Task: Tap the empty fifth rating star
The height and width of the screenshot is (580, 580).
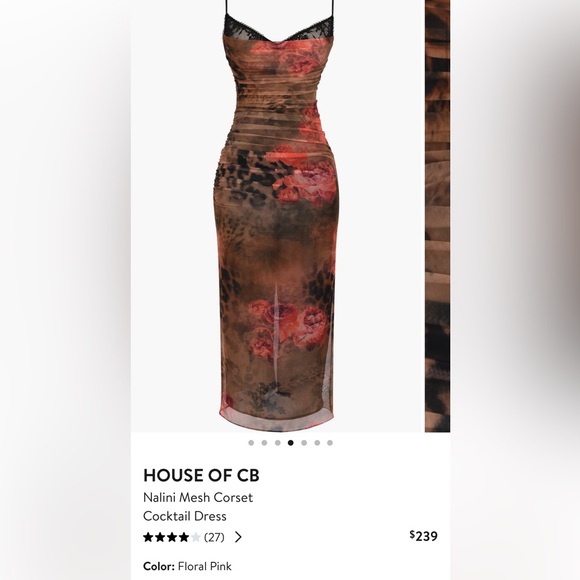Action: tap(196, 537)
